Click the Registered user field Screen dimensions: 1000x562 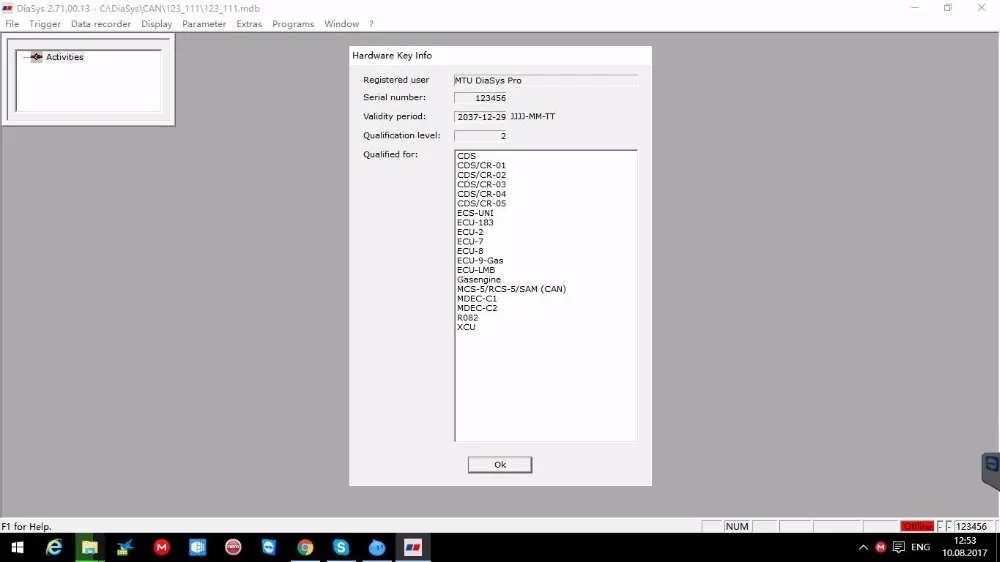point(545,80)
